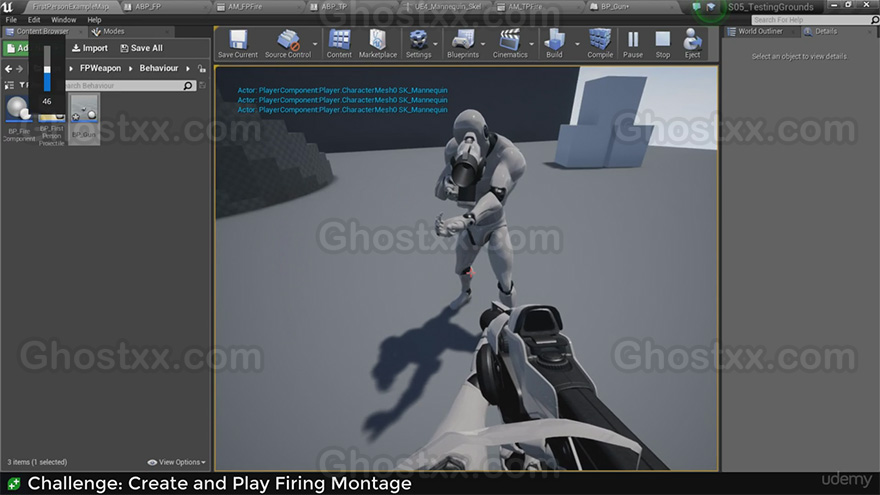
Task: Click the Save Current toolbar icon
Action: click(238, 44)
